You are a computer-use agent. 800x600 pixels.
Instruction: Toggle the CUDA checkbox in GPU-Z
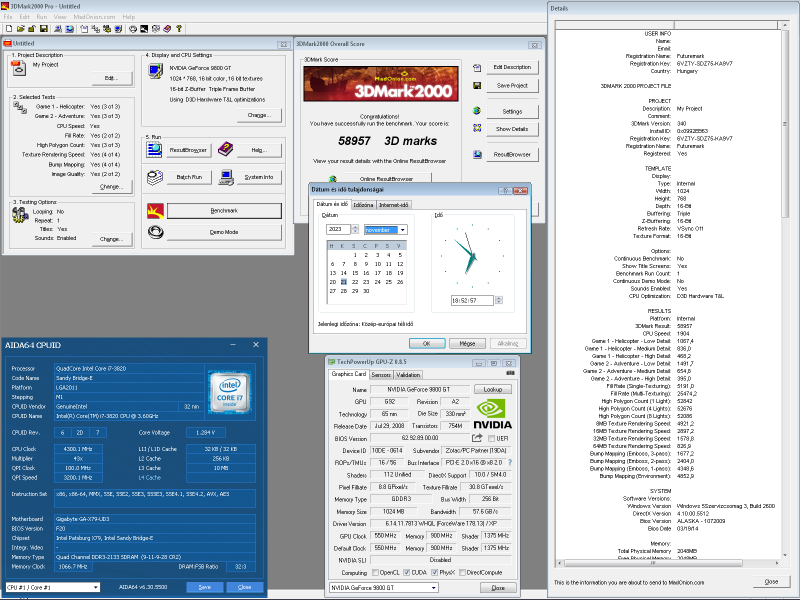pyautogui.click(x=407, y=572)
